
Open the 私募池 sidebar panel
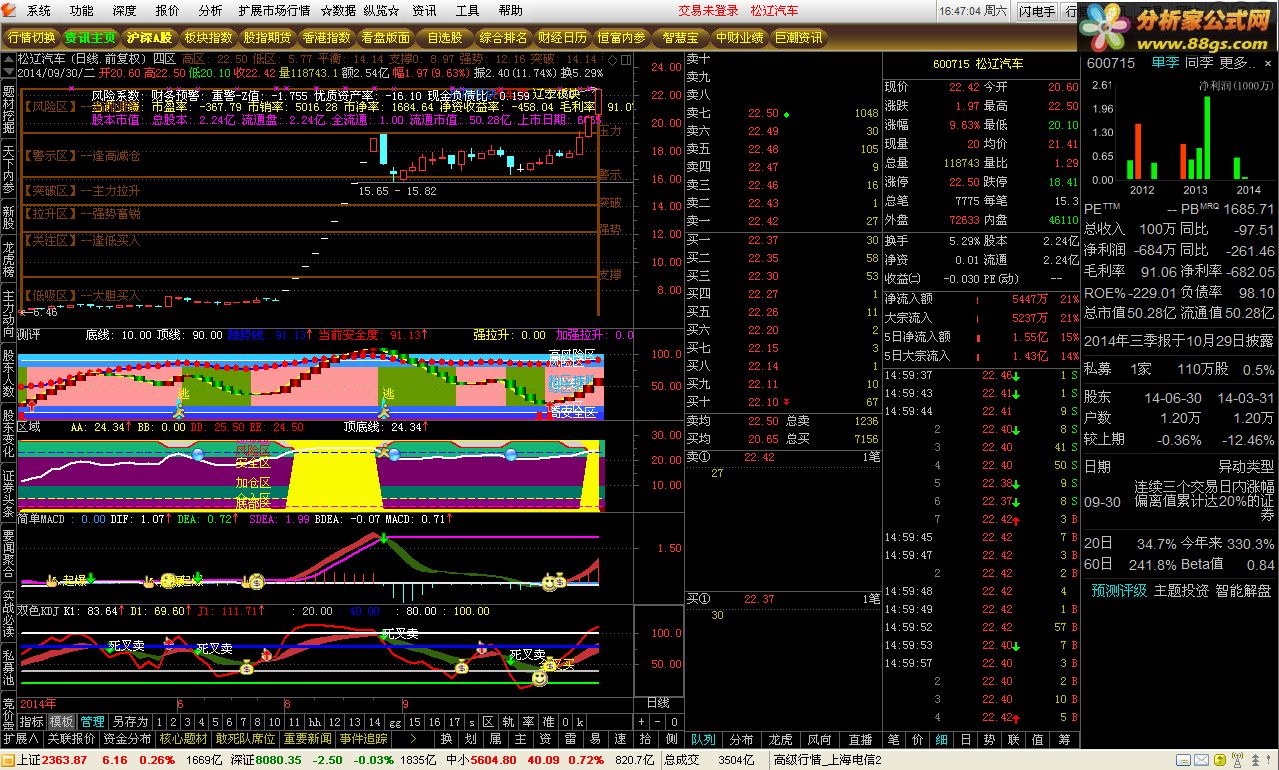pyautogui.click(x=8, y=667)
